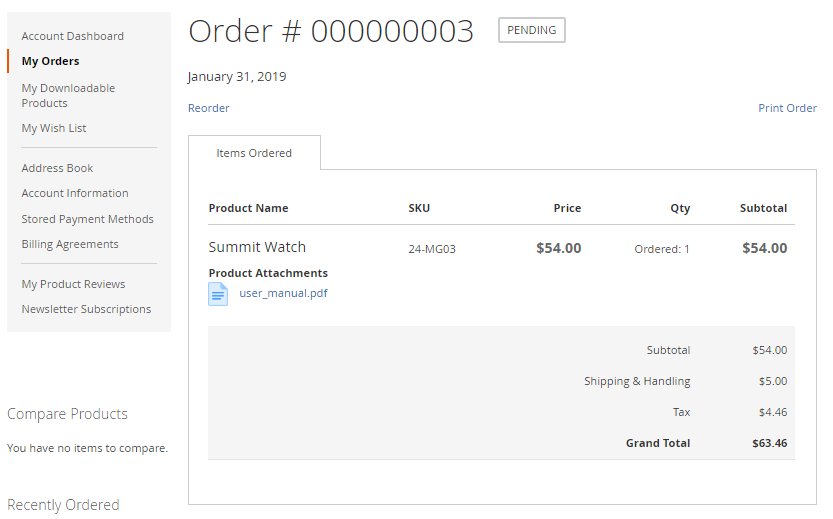Click the Order # 000000003 heading
833x519 pixels.
click(x=331, y=32)
